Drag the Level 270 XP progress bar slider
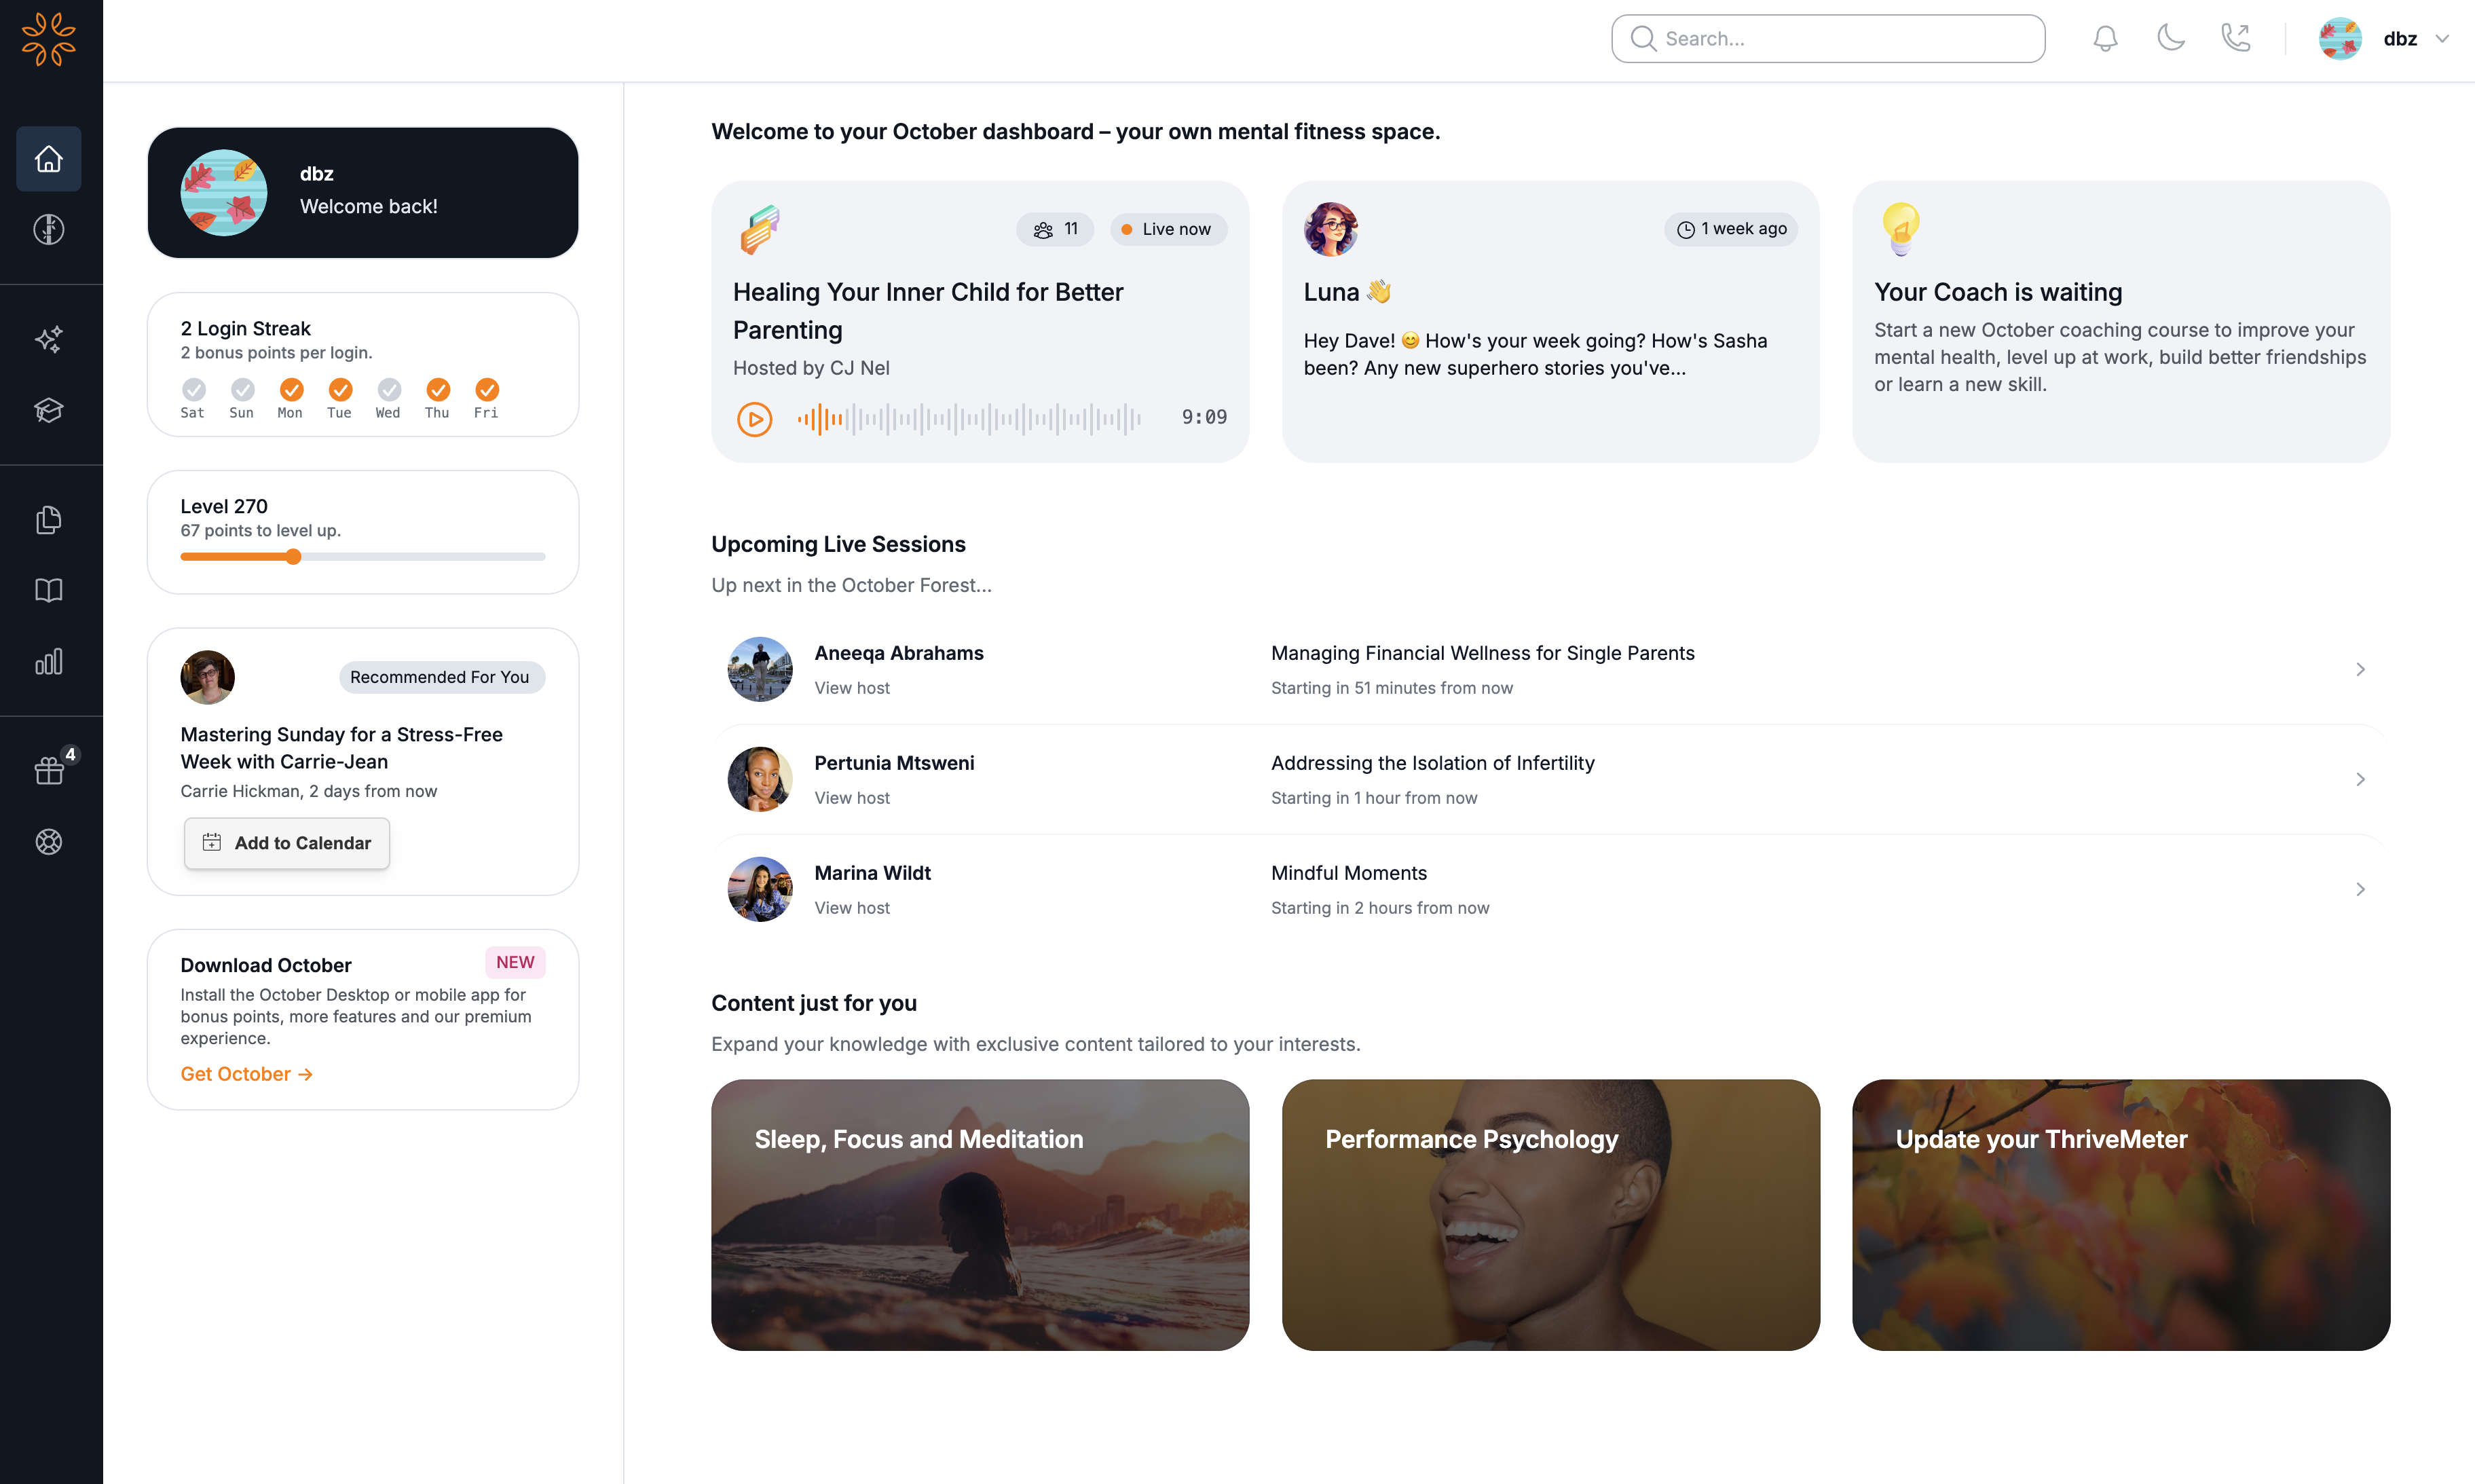 click(290, 557)
